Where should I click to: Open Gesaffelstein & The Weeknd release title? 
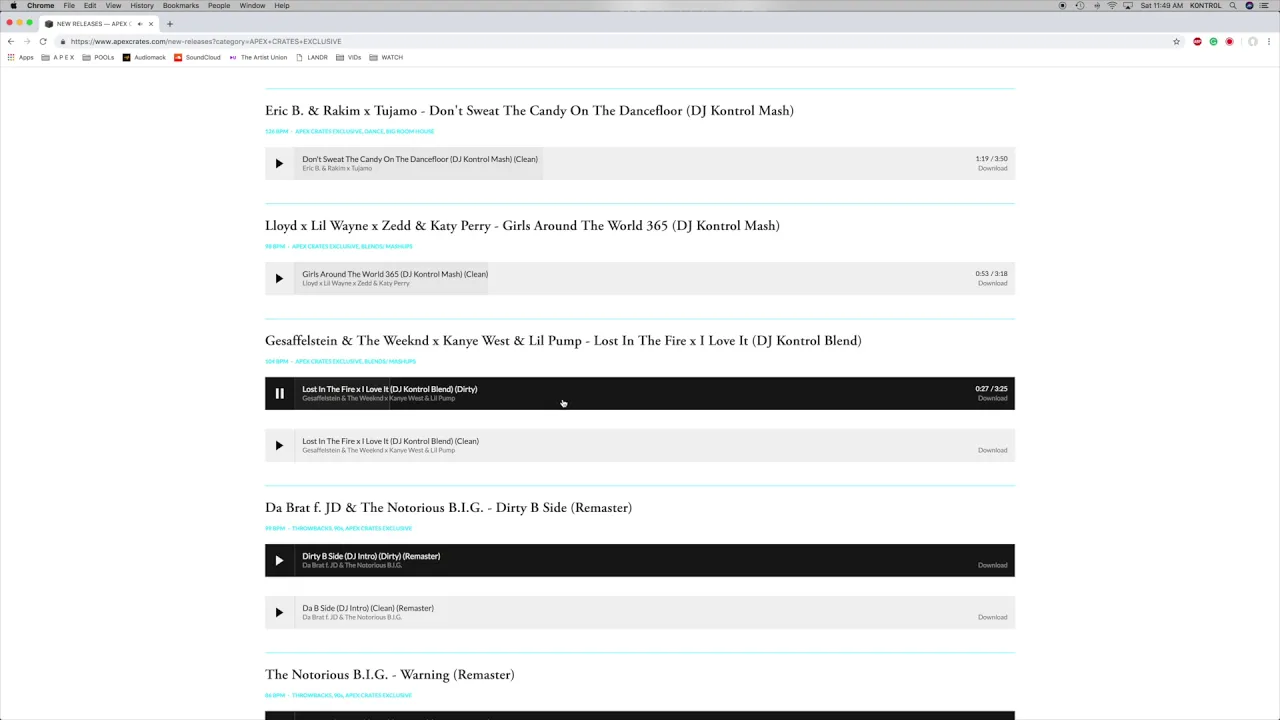click(563, 341)
